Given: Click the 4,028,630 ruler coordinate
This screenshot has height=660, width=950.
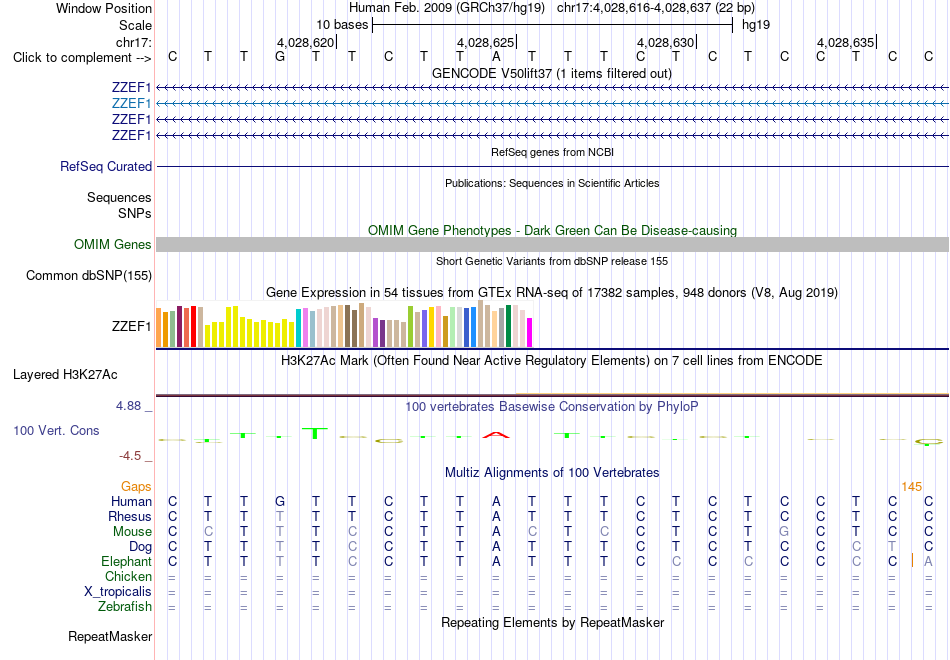Looking at the screenshot, I should click(x=665, y=42).
